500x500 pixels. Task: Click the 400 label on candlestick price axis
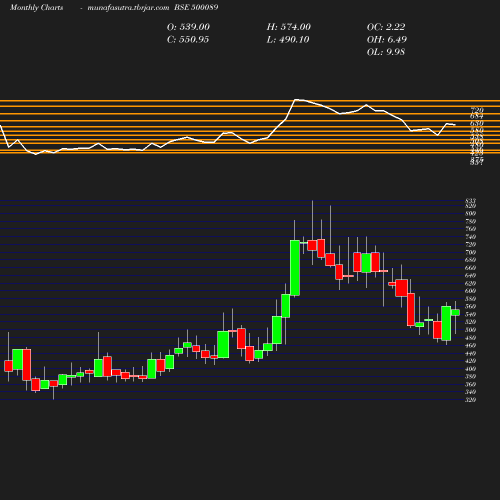point(470,369)
